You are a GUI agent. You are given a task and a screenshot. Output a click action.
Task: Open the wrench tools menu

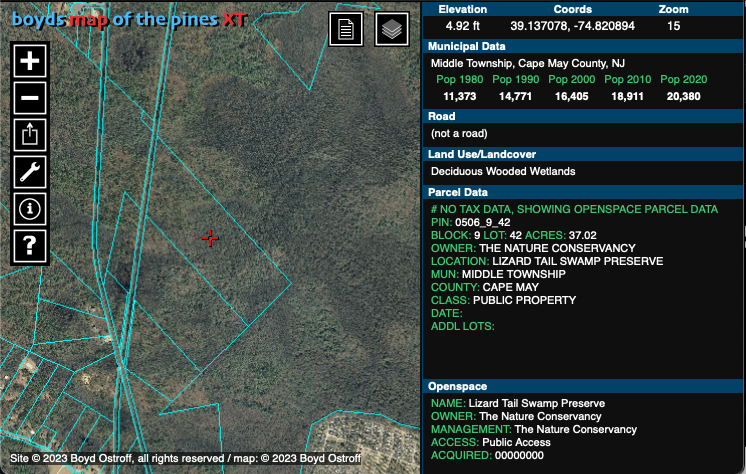pos(30,171)
